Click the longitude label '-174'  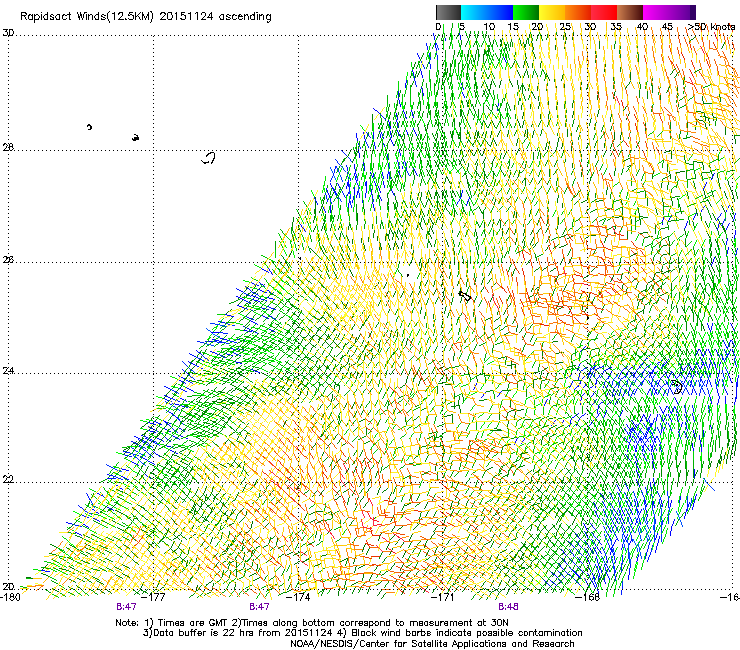point(299,597)
